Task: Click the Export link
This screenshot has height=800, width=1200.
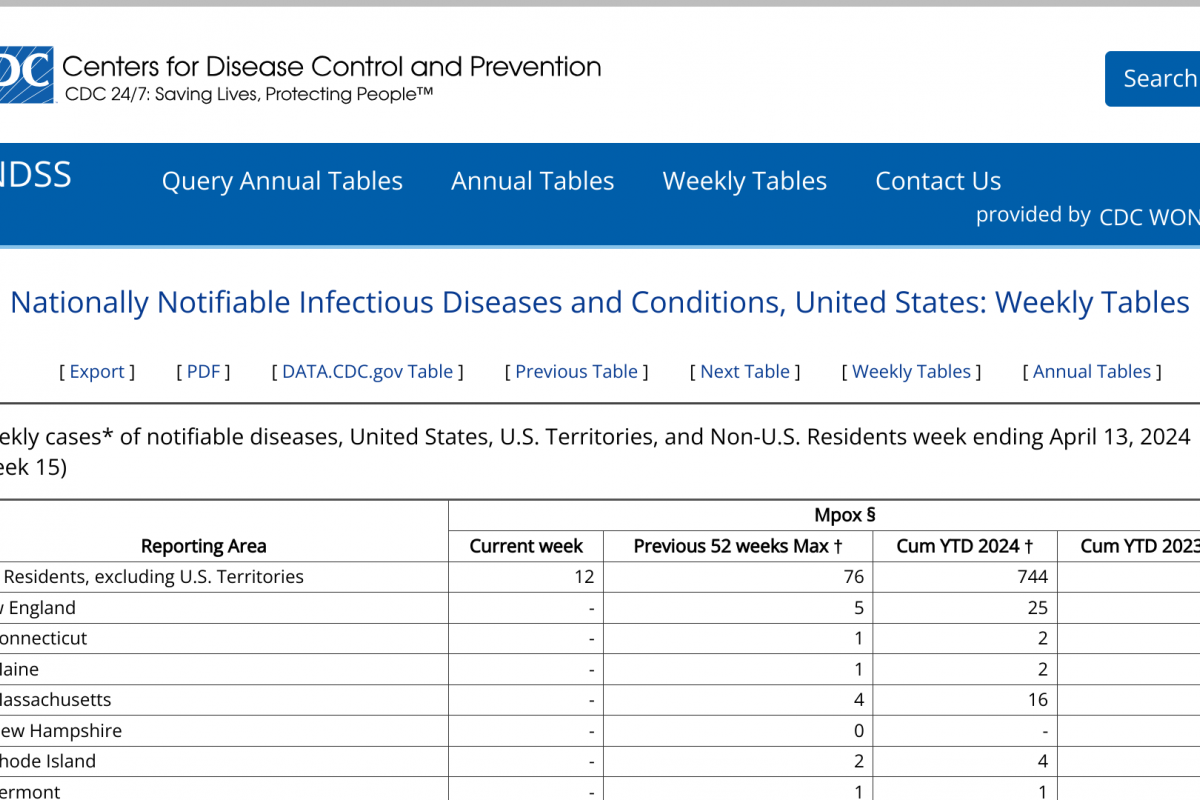Action: coord(97,372)
